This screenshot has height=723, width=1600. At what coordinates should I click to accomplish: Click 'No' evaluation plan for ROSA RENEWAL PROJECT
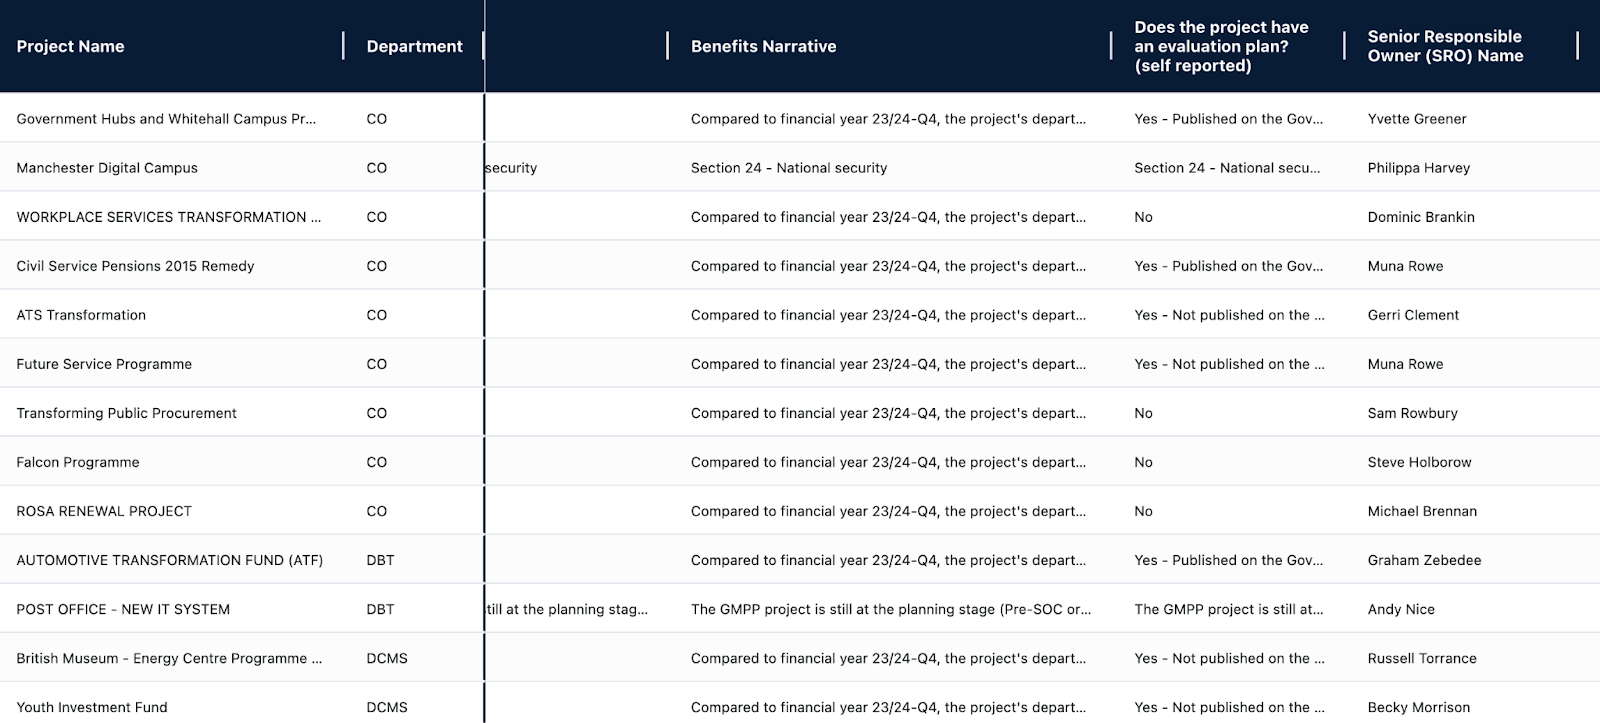point(1143,511)
